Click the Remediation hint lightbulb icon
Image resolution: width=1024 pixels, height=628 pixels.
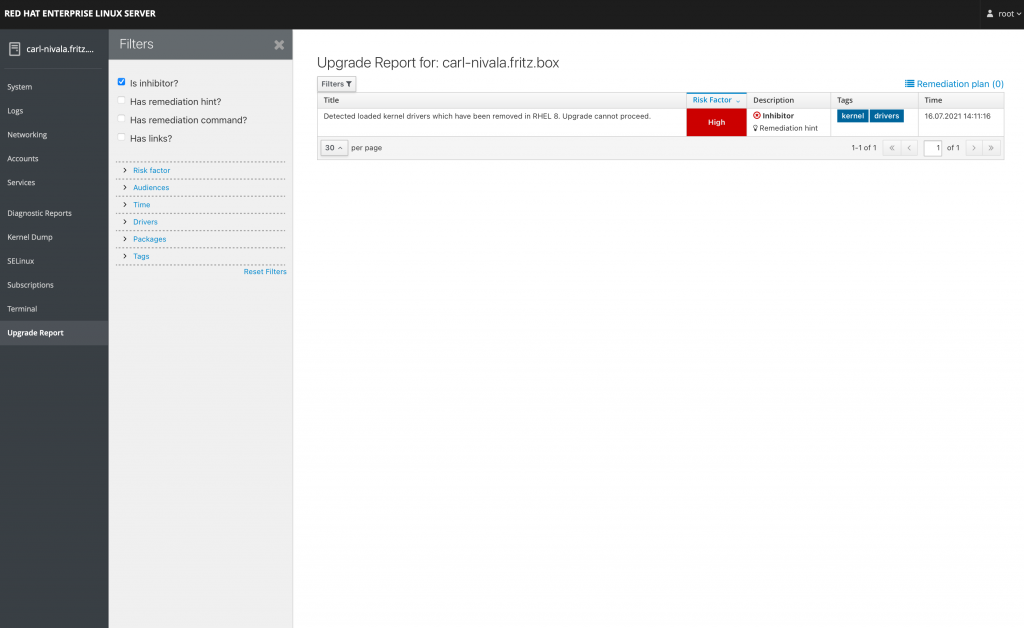(x=756, y=129)
